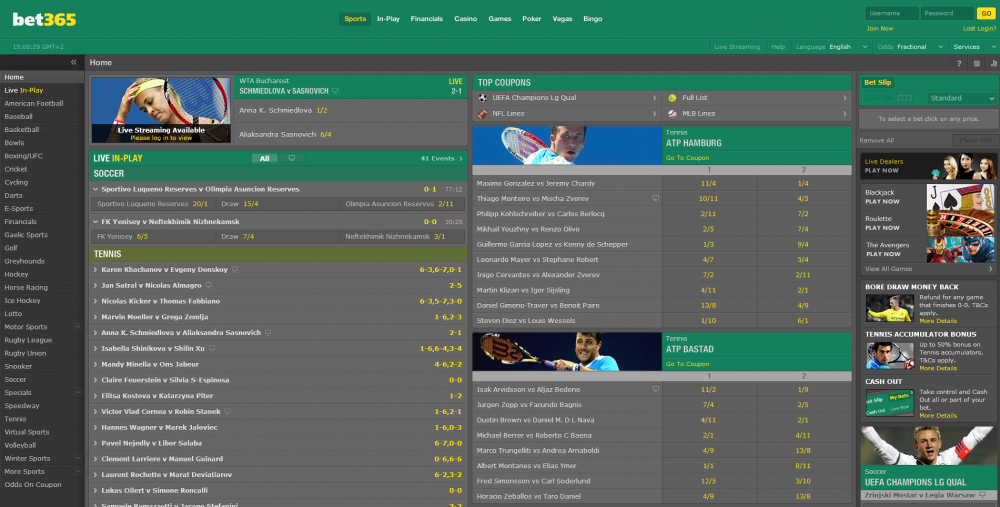Click the American football icon beside NFL Lines
The image size is (1000, 507).
(x=483, y=114)
